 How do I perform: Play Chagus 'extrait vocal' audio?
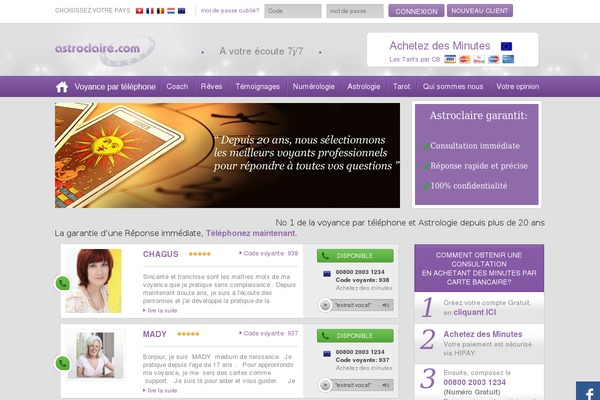coord(325,305)
